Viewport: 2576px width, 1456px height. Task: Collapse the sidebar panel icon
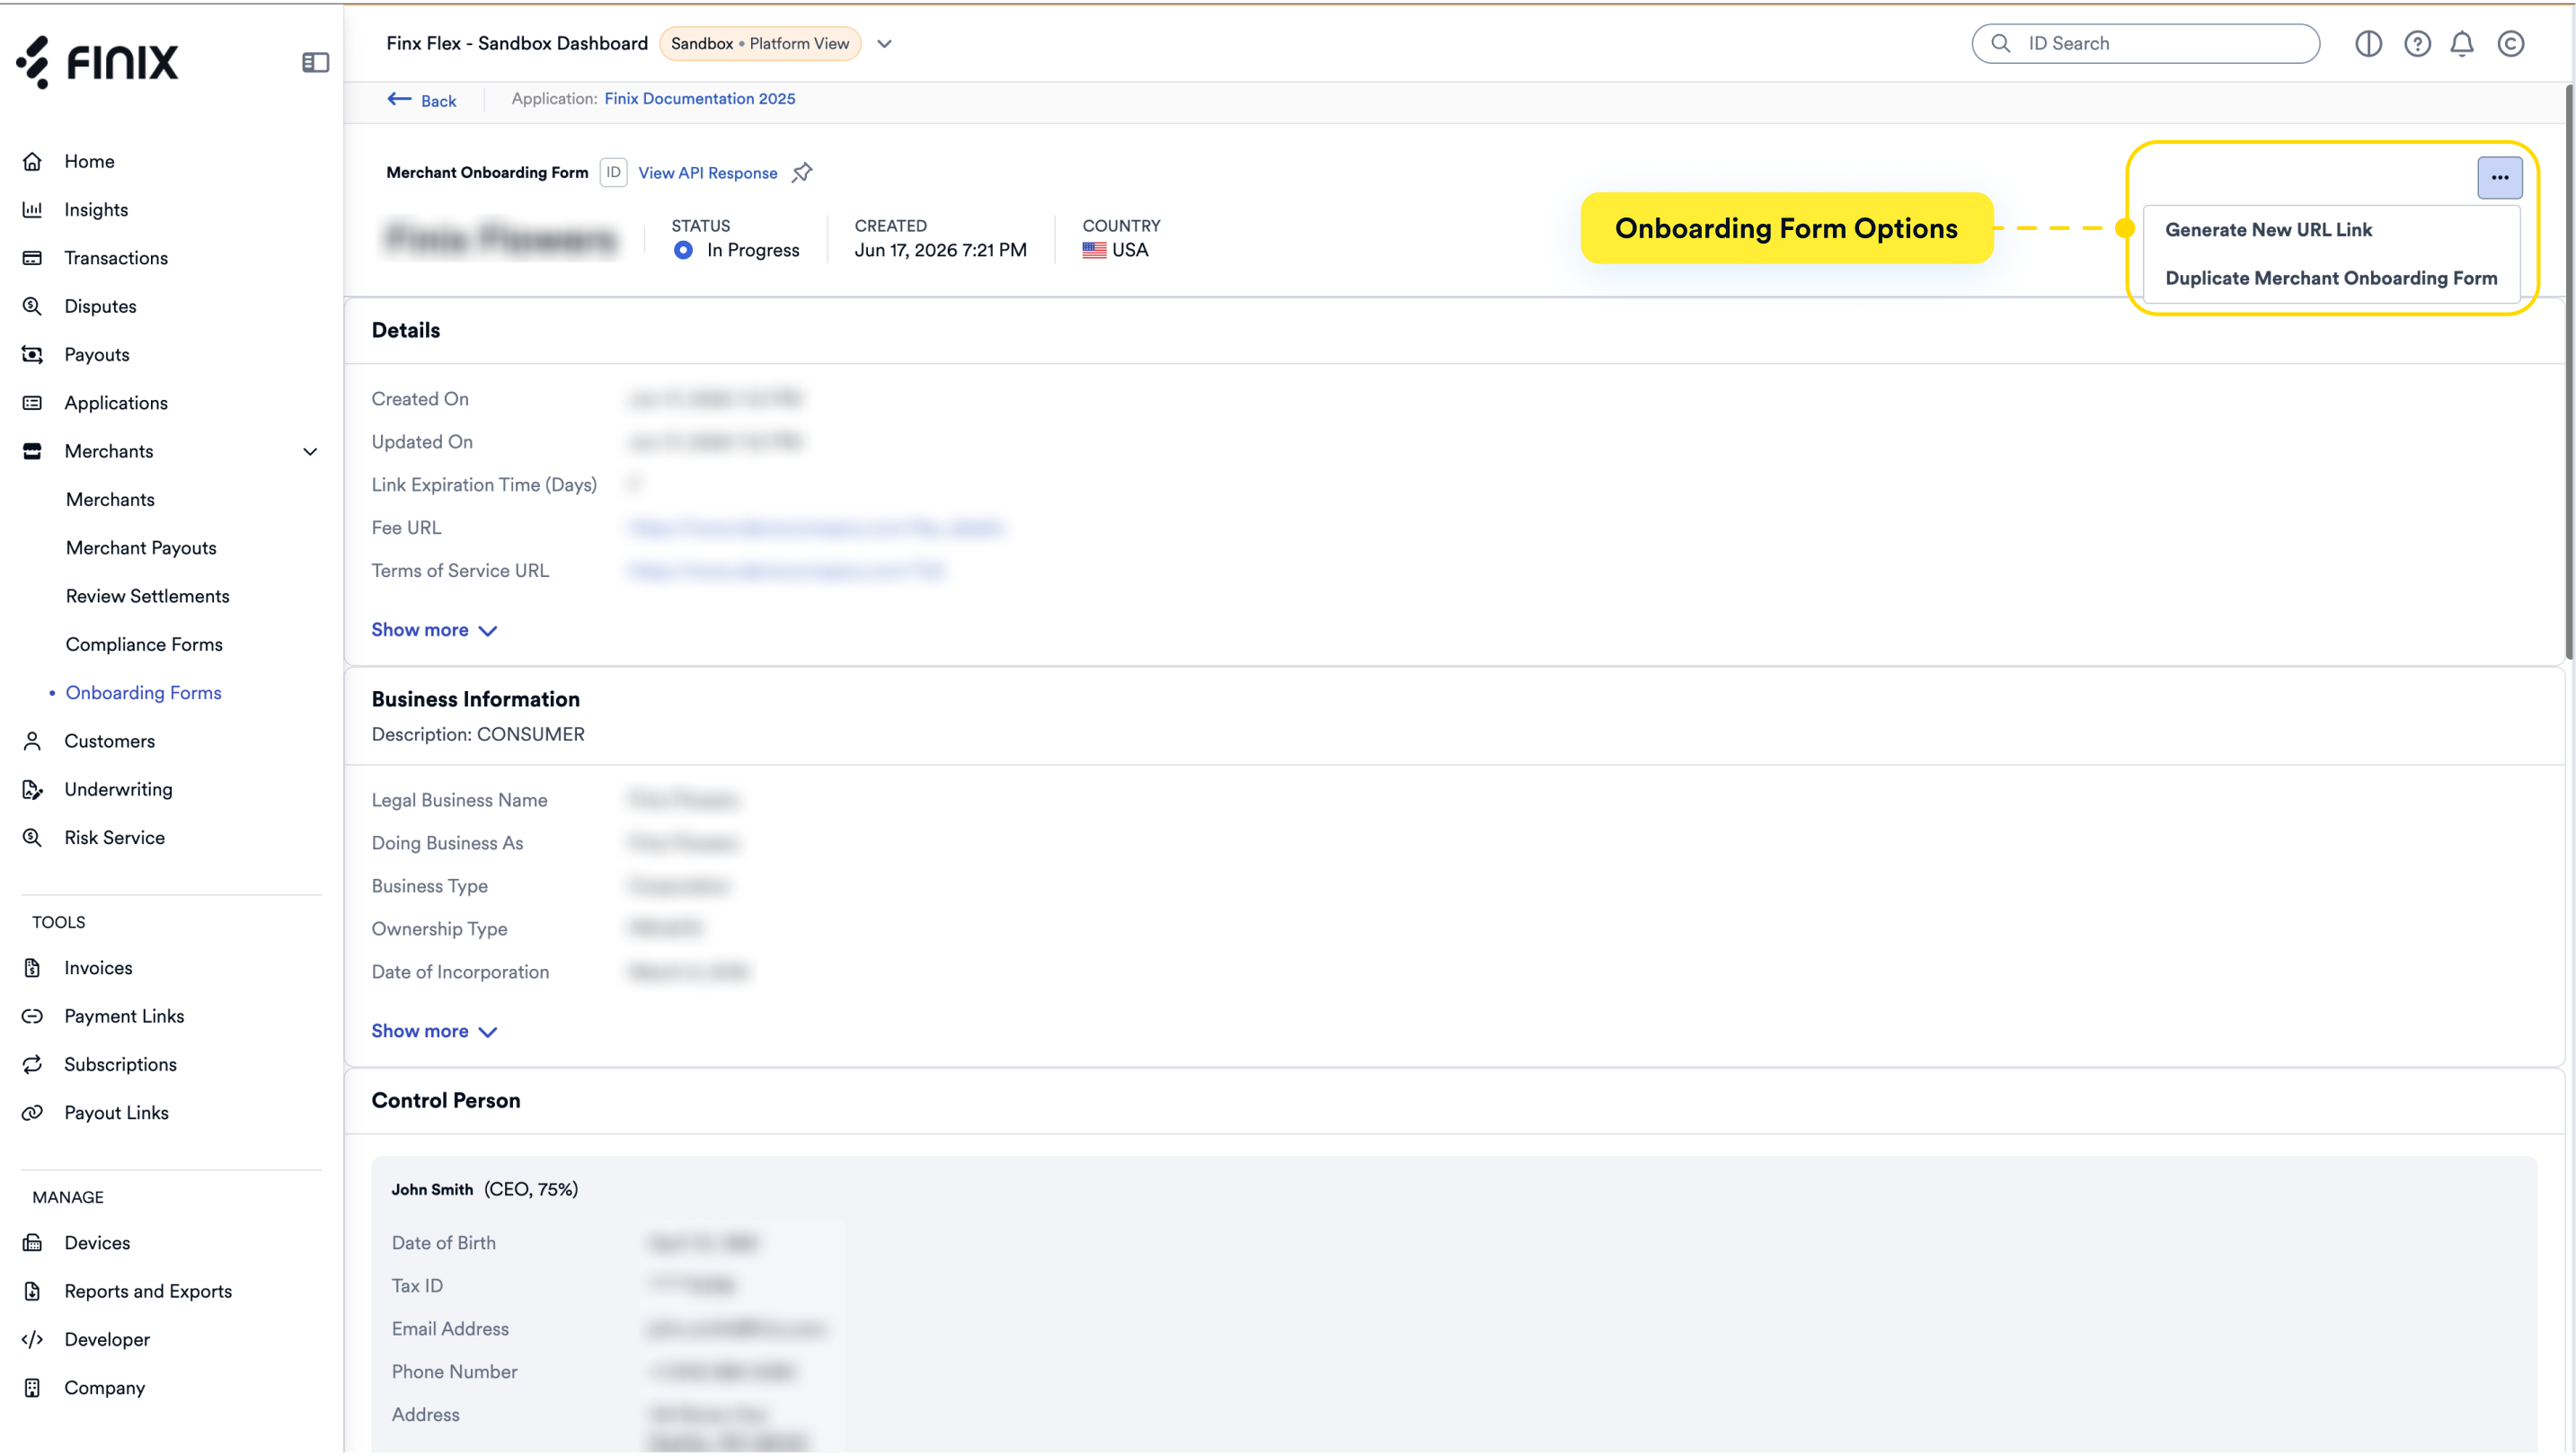pyautogui.click(x=315, y=63)
